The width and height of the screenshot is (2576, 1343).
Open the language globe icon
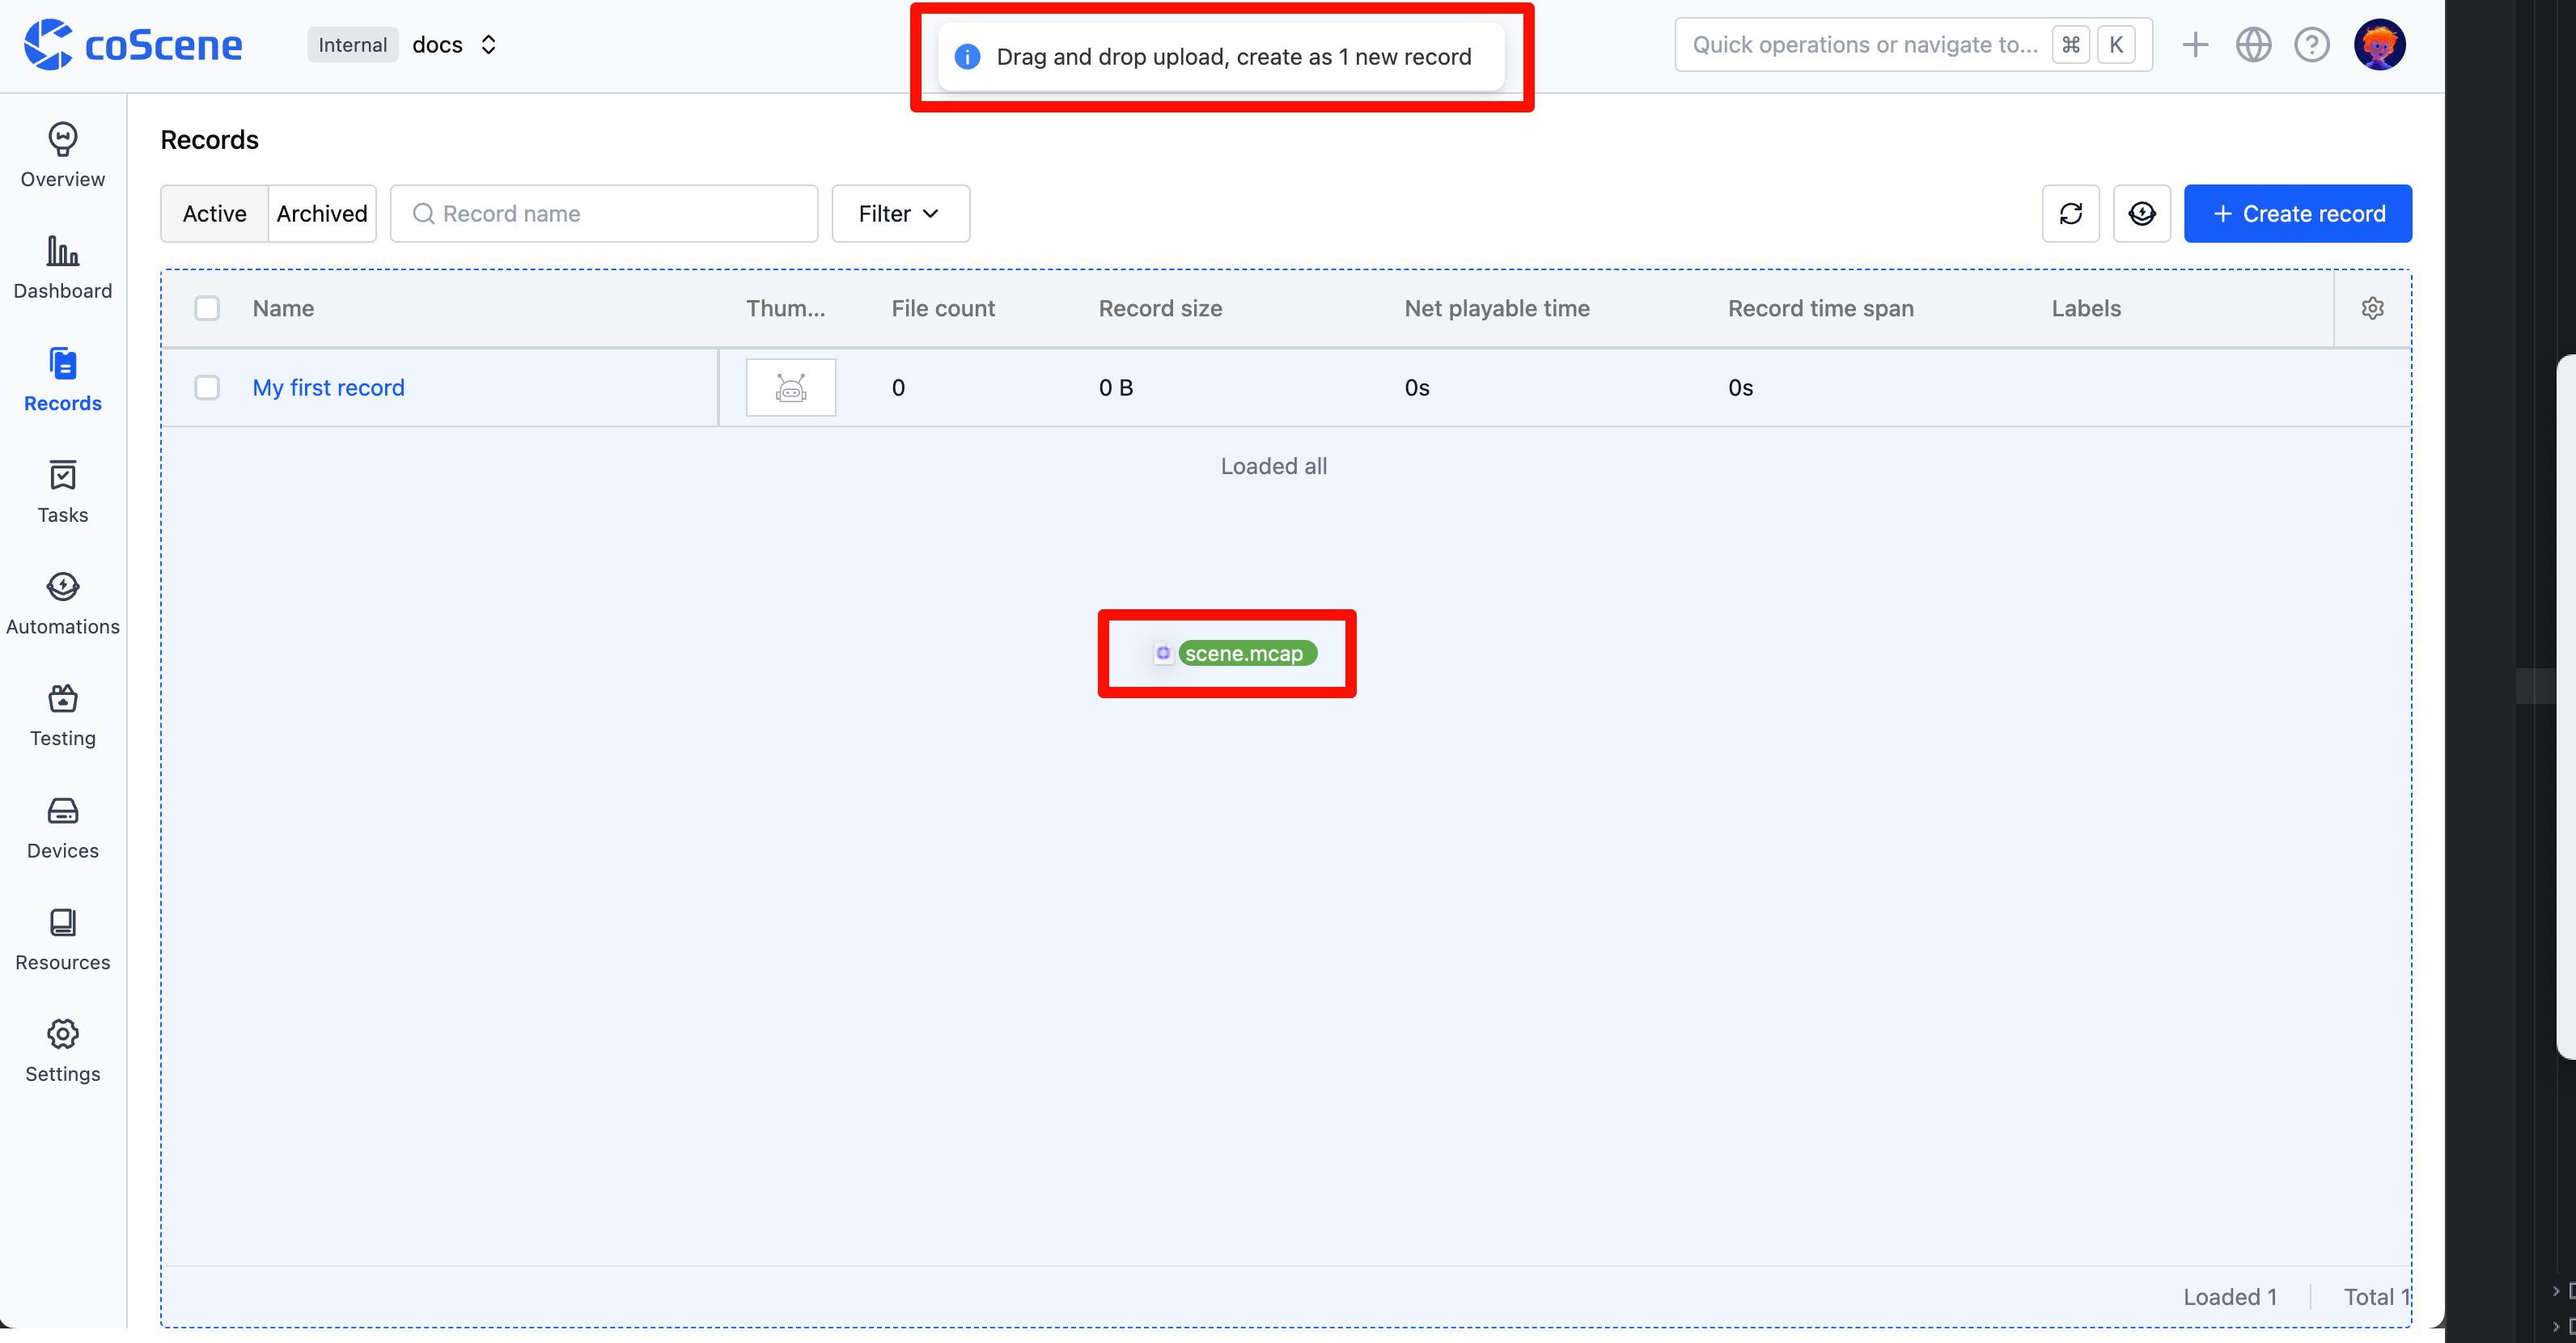(2253, 45)
